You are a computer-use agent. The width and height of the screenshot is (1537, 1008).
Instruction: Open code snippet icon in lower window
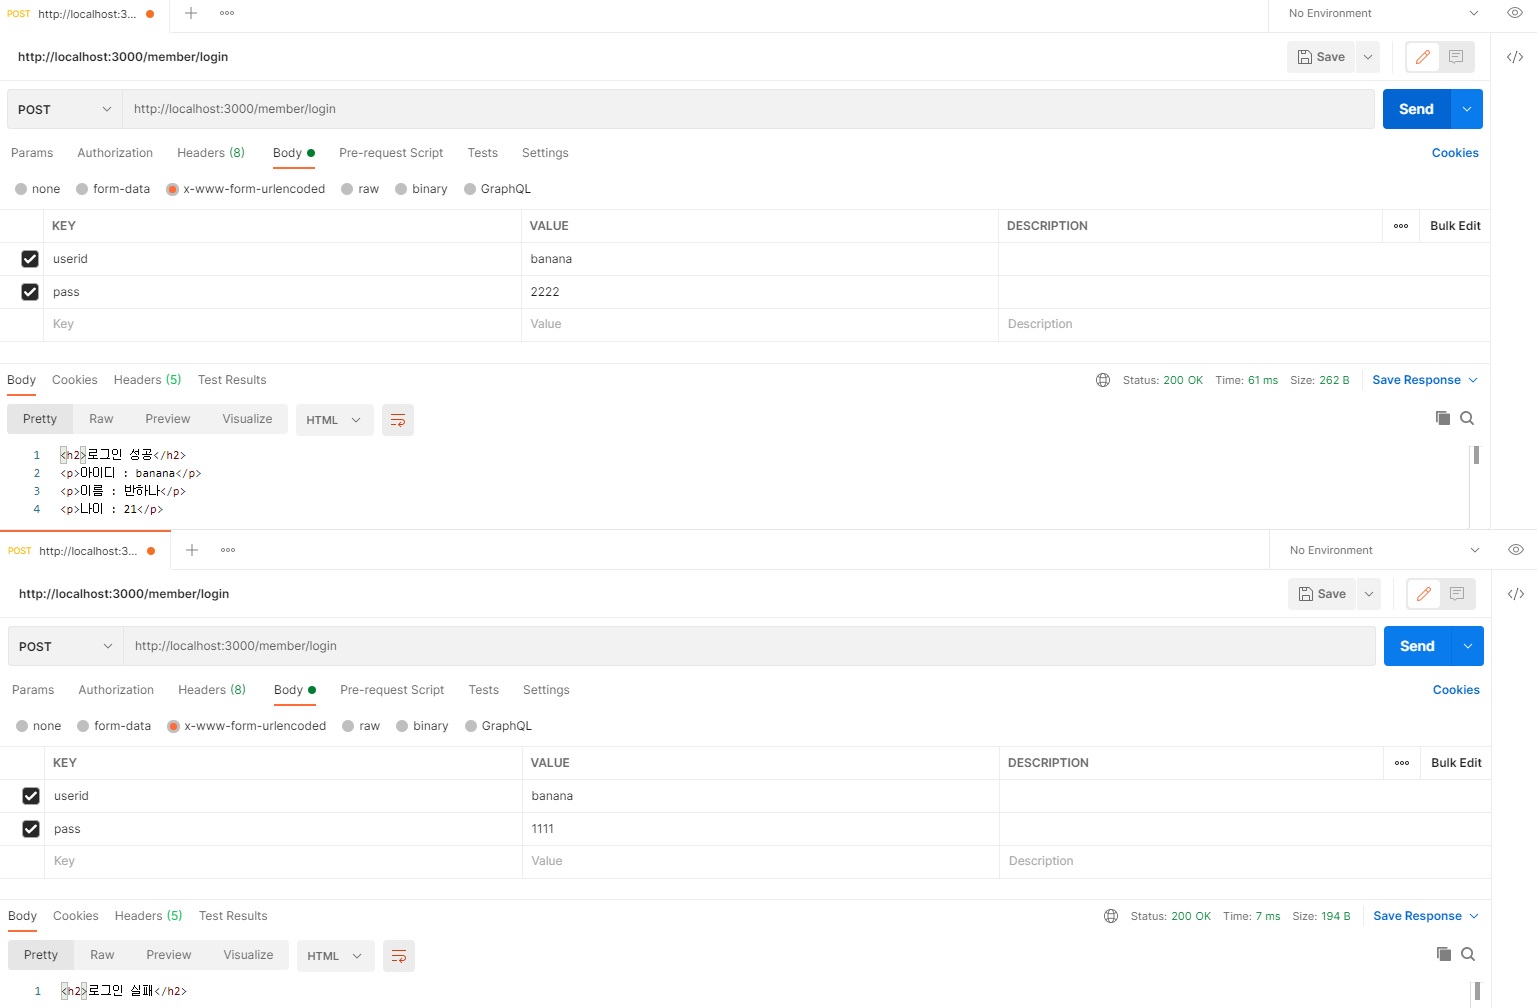1516,594
